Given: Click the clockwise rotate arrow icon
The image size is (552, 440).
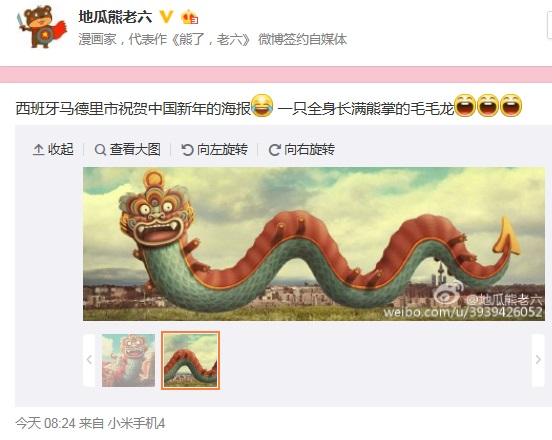Looking at the screenshot, I should click(x=274, y=150).
